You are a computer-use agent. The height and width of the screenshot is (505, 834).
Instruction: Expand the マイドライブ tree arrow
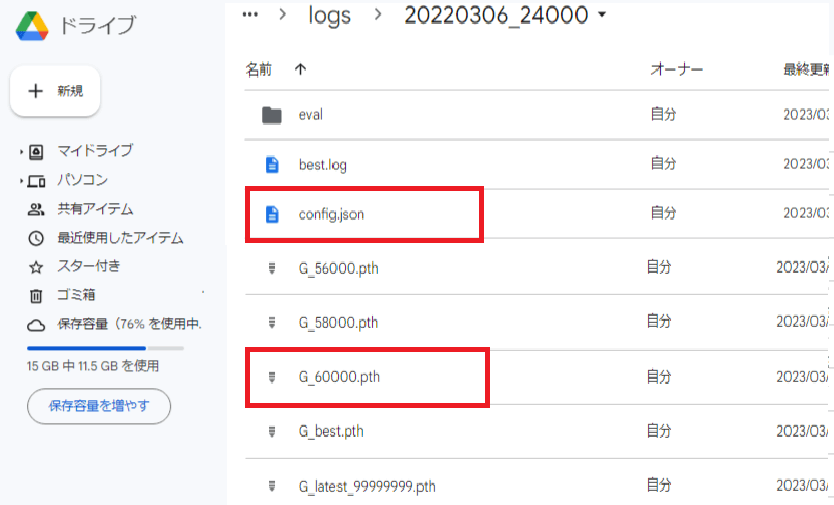tap(20, 152)
